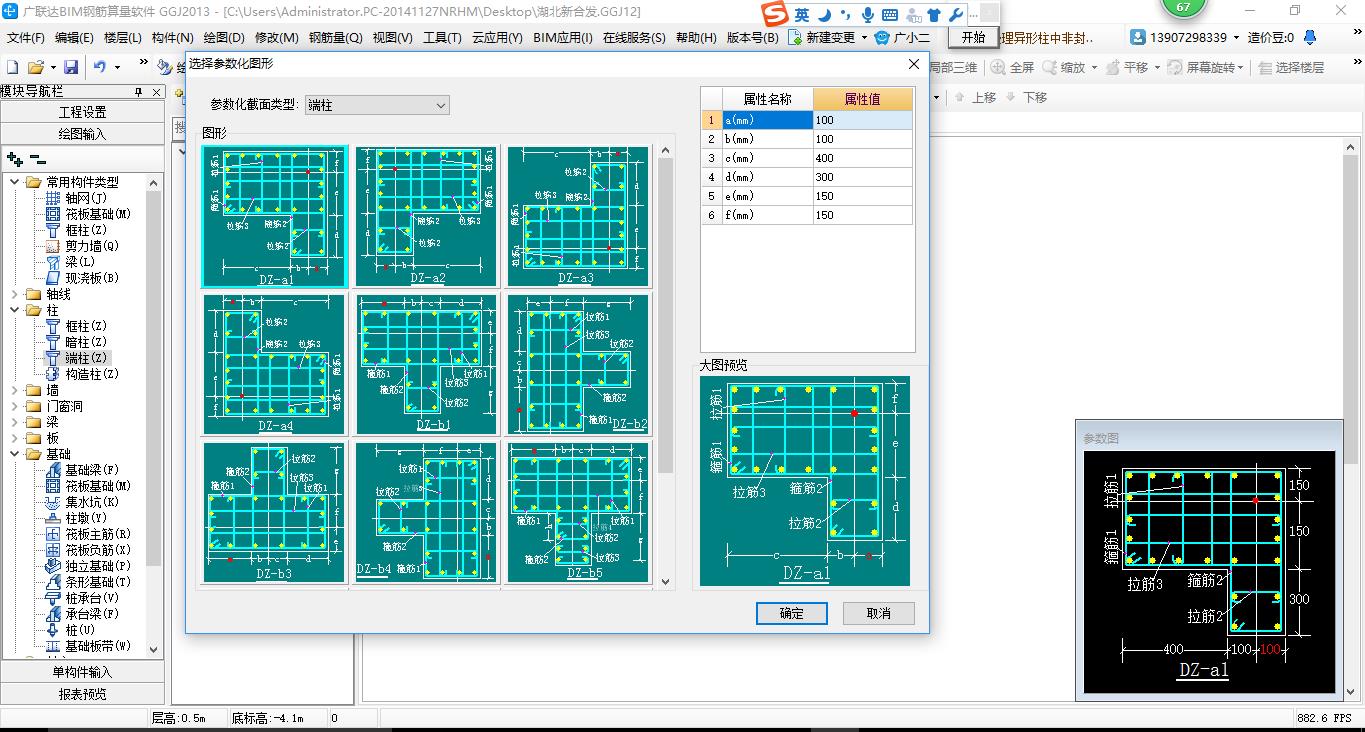Select the DZ-a2 shape thumbnail
Viewport: 1365px width, 732px height.
(x=427, y=217)
